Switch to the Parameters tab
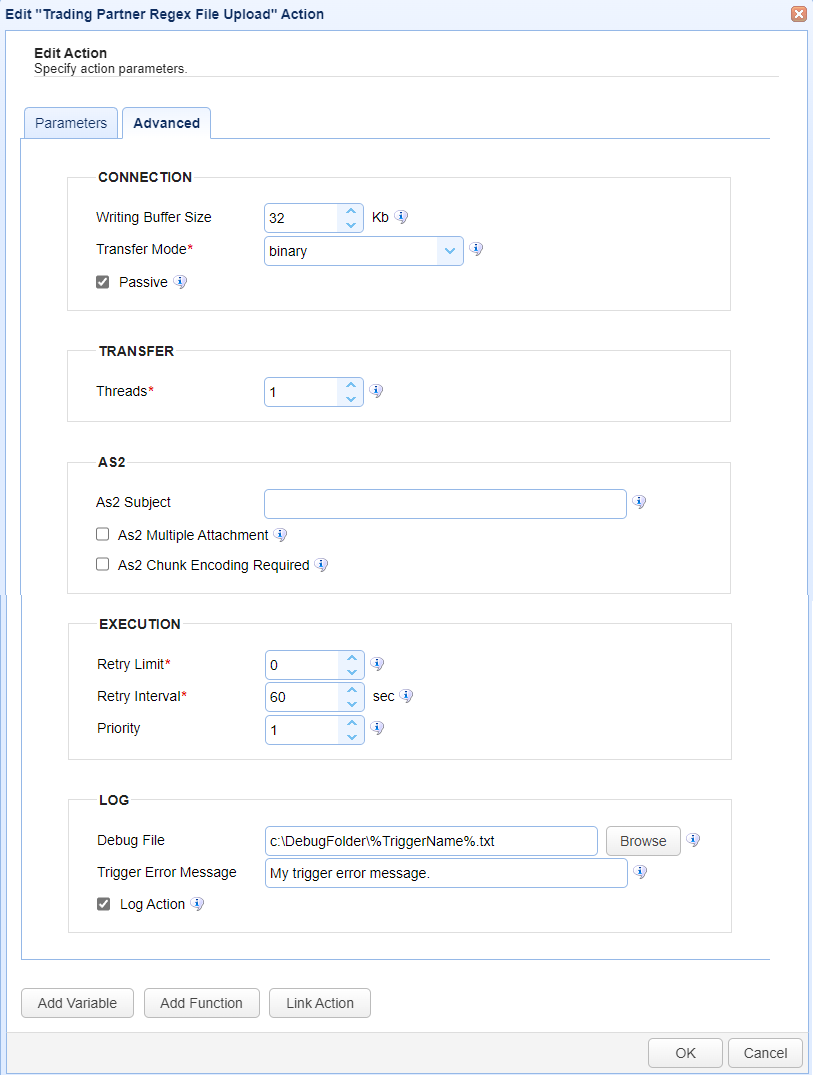The image size is (813, 1075). tap(71, 123)
